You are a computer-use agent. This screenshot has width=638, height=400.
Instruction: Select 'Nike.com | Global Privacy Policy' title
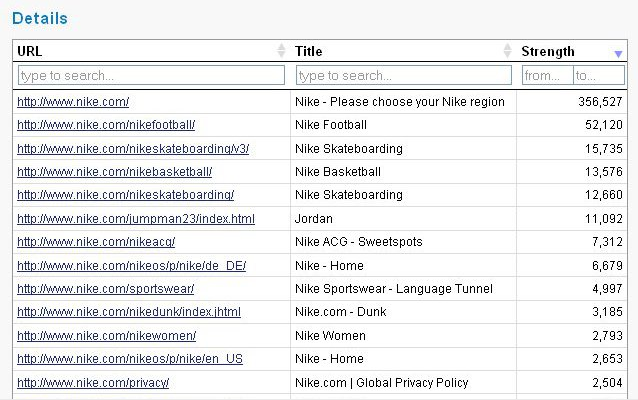(382, 383)
